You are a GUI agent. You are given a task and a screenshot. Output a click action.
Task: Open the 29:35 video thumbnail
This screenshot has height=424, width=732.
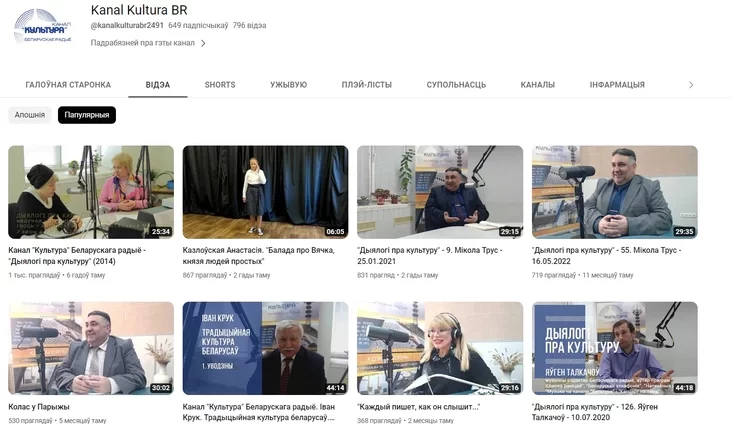pyautogui.click(x=615, y=192)
